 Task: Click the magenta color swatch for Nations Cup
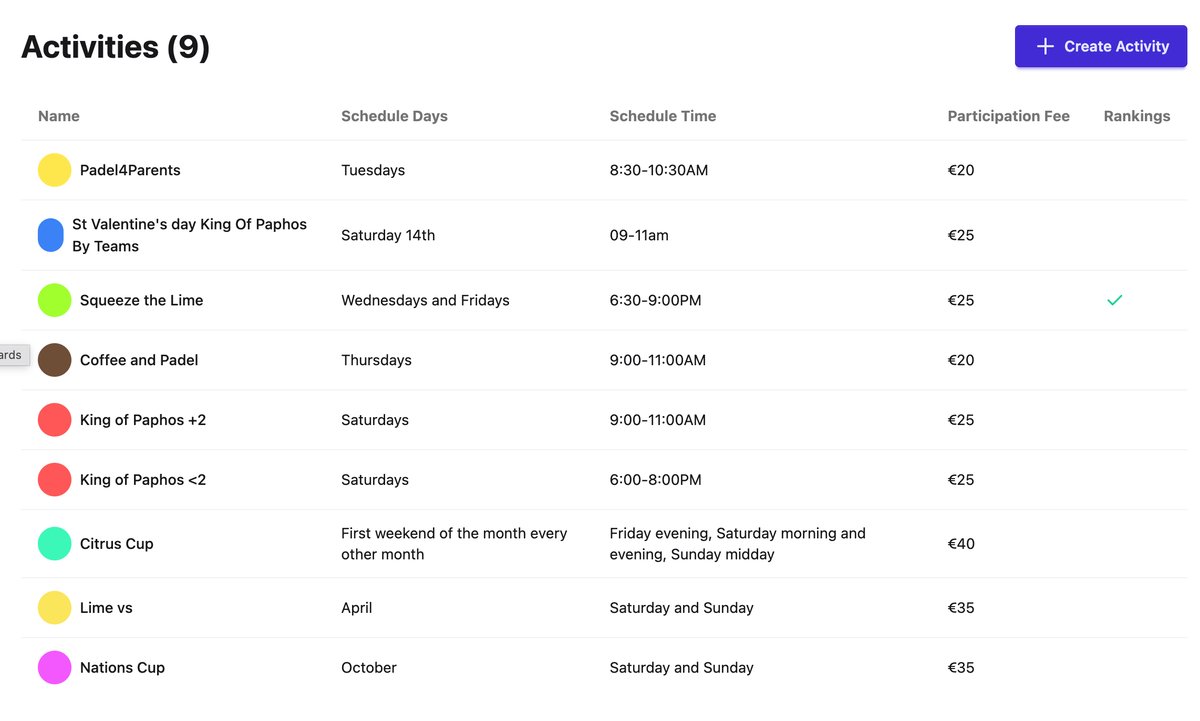54,667
